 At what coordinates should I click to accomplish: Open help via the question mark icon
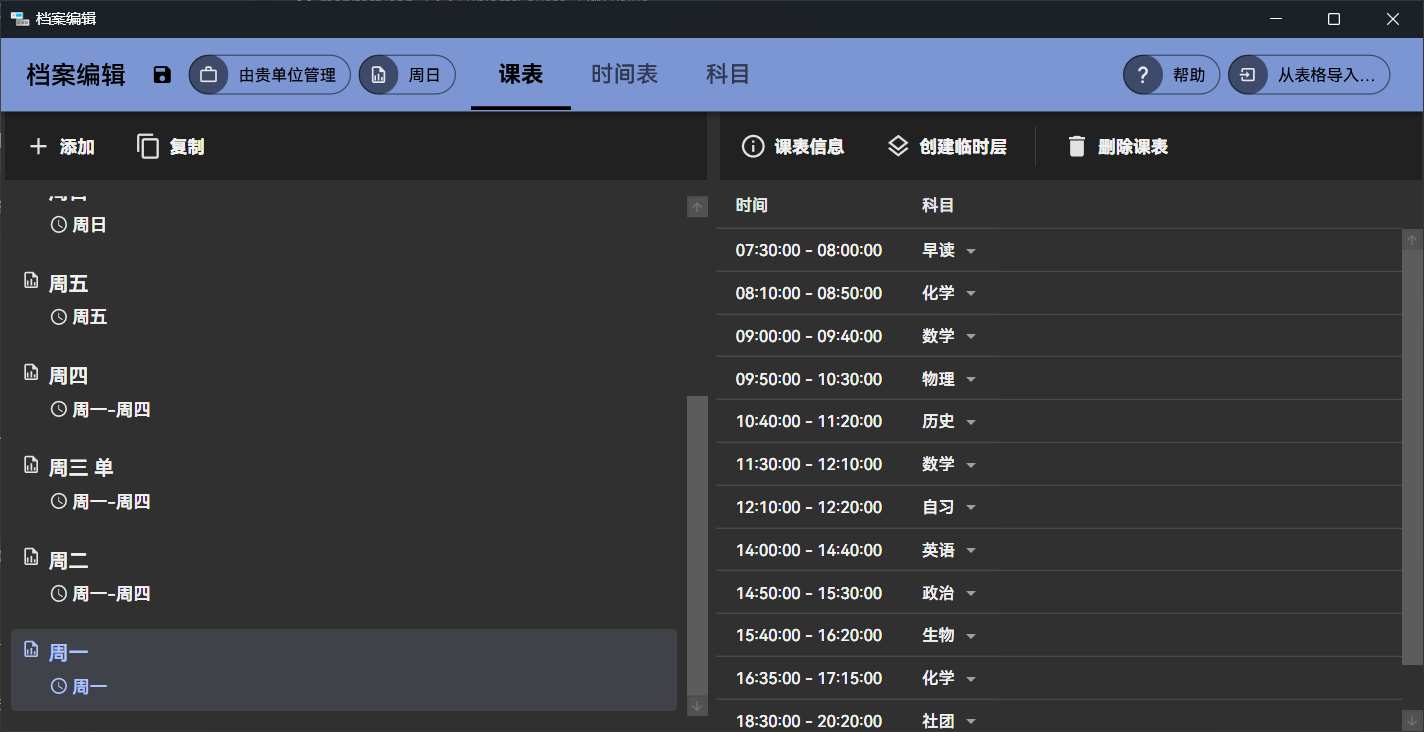pos(1142,75)
